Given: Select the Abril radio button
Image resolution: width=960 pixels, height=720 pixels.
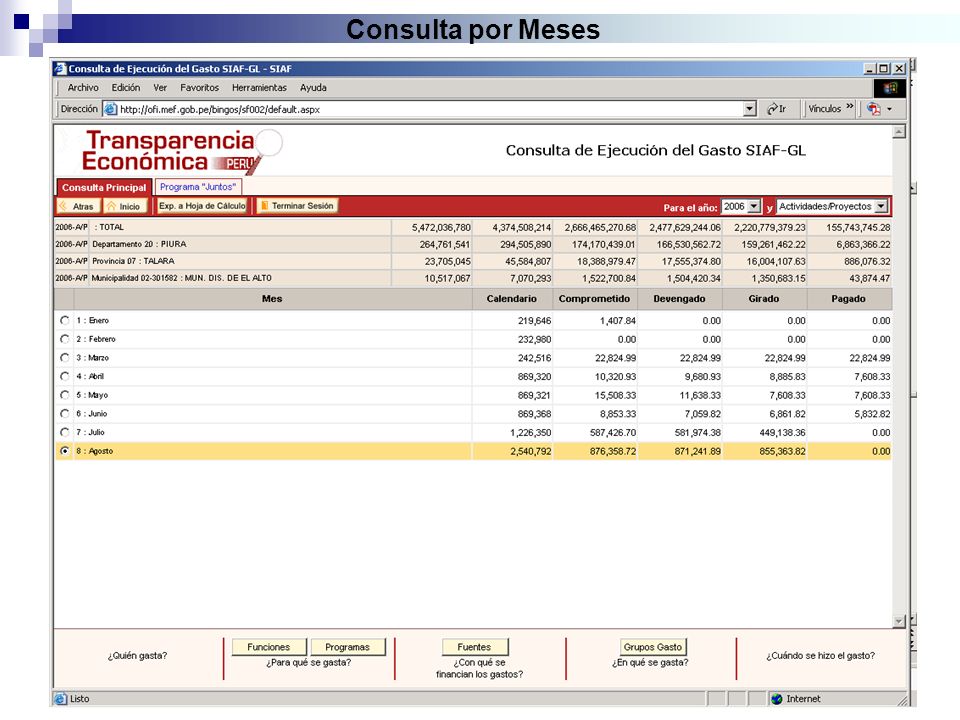Looking at the screenshot, I should coord(64,376).
